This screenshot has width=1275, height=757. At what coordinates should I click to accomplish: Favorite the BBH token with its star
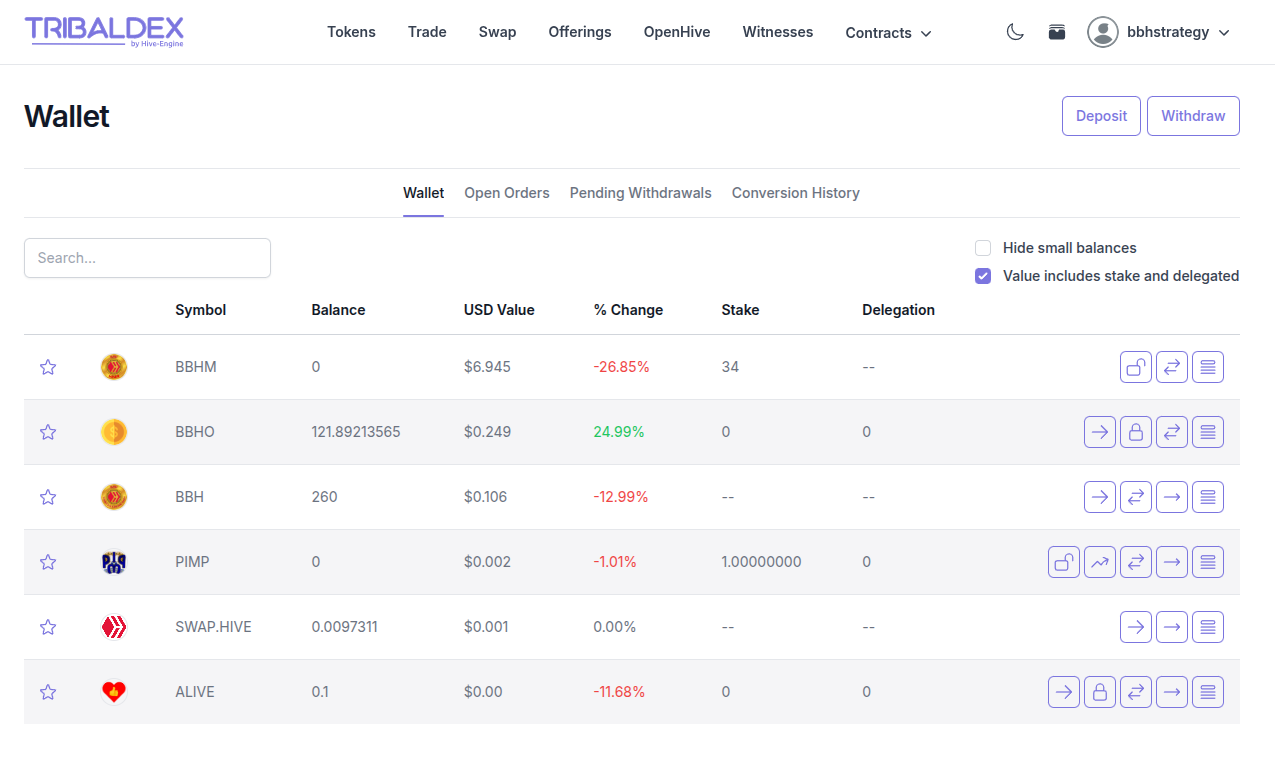(x=48, y=497)
